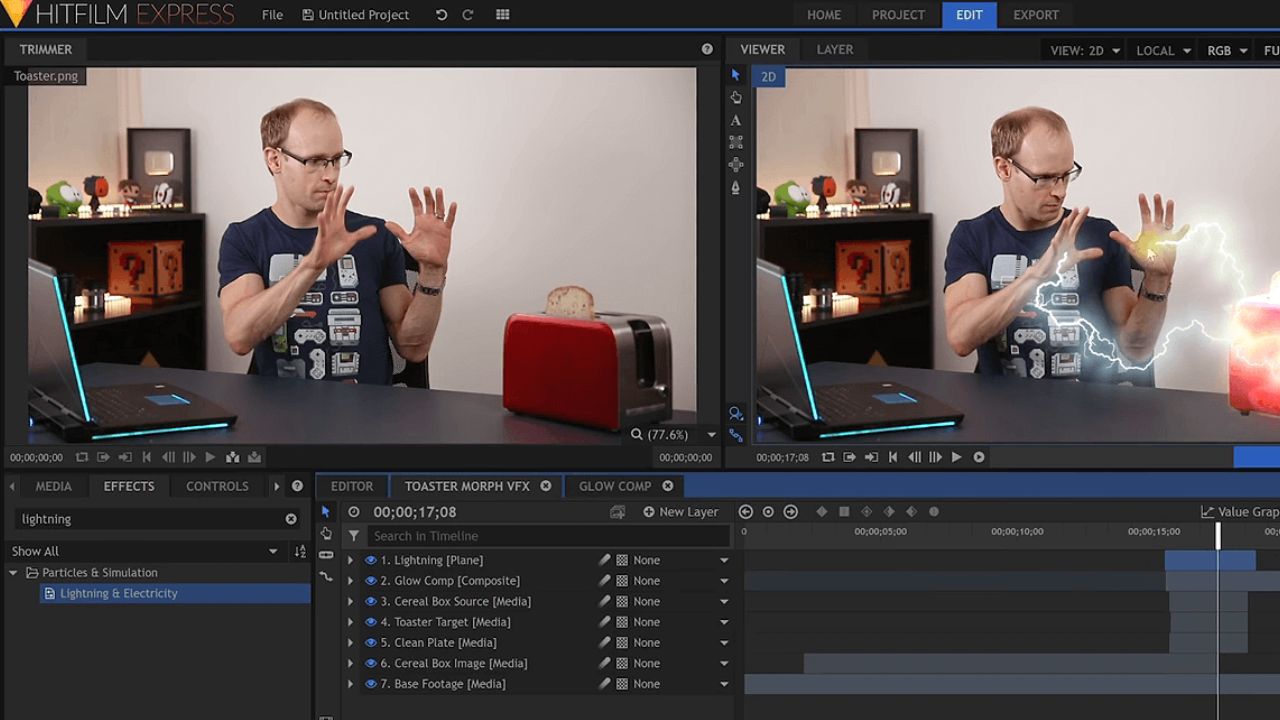Toggle loop playback in the Viewer
Viewport: 1280px width, 720px height.
828,457
